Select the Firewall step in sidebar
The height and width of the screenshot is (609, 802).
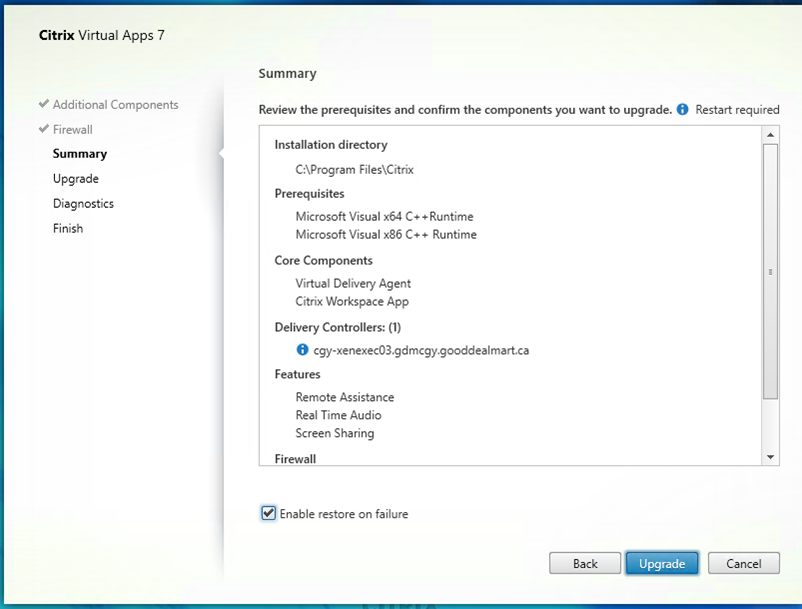pyautogui.click(x=73, y=129)
